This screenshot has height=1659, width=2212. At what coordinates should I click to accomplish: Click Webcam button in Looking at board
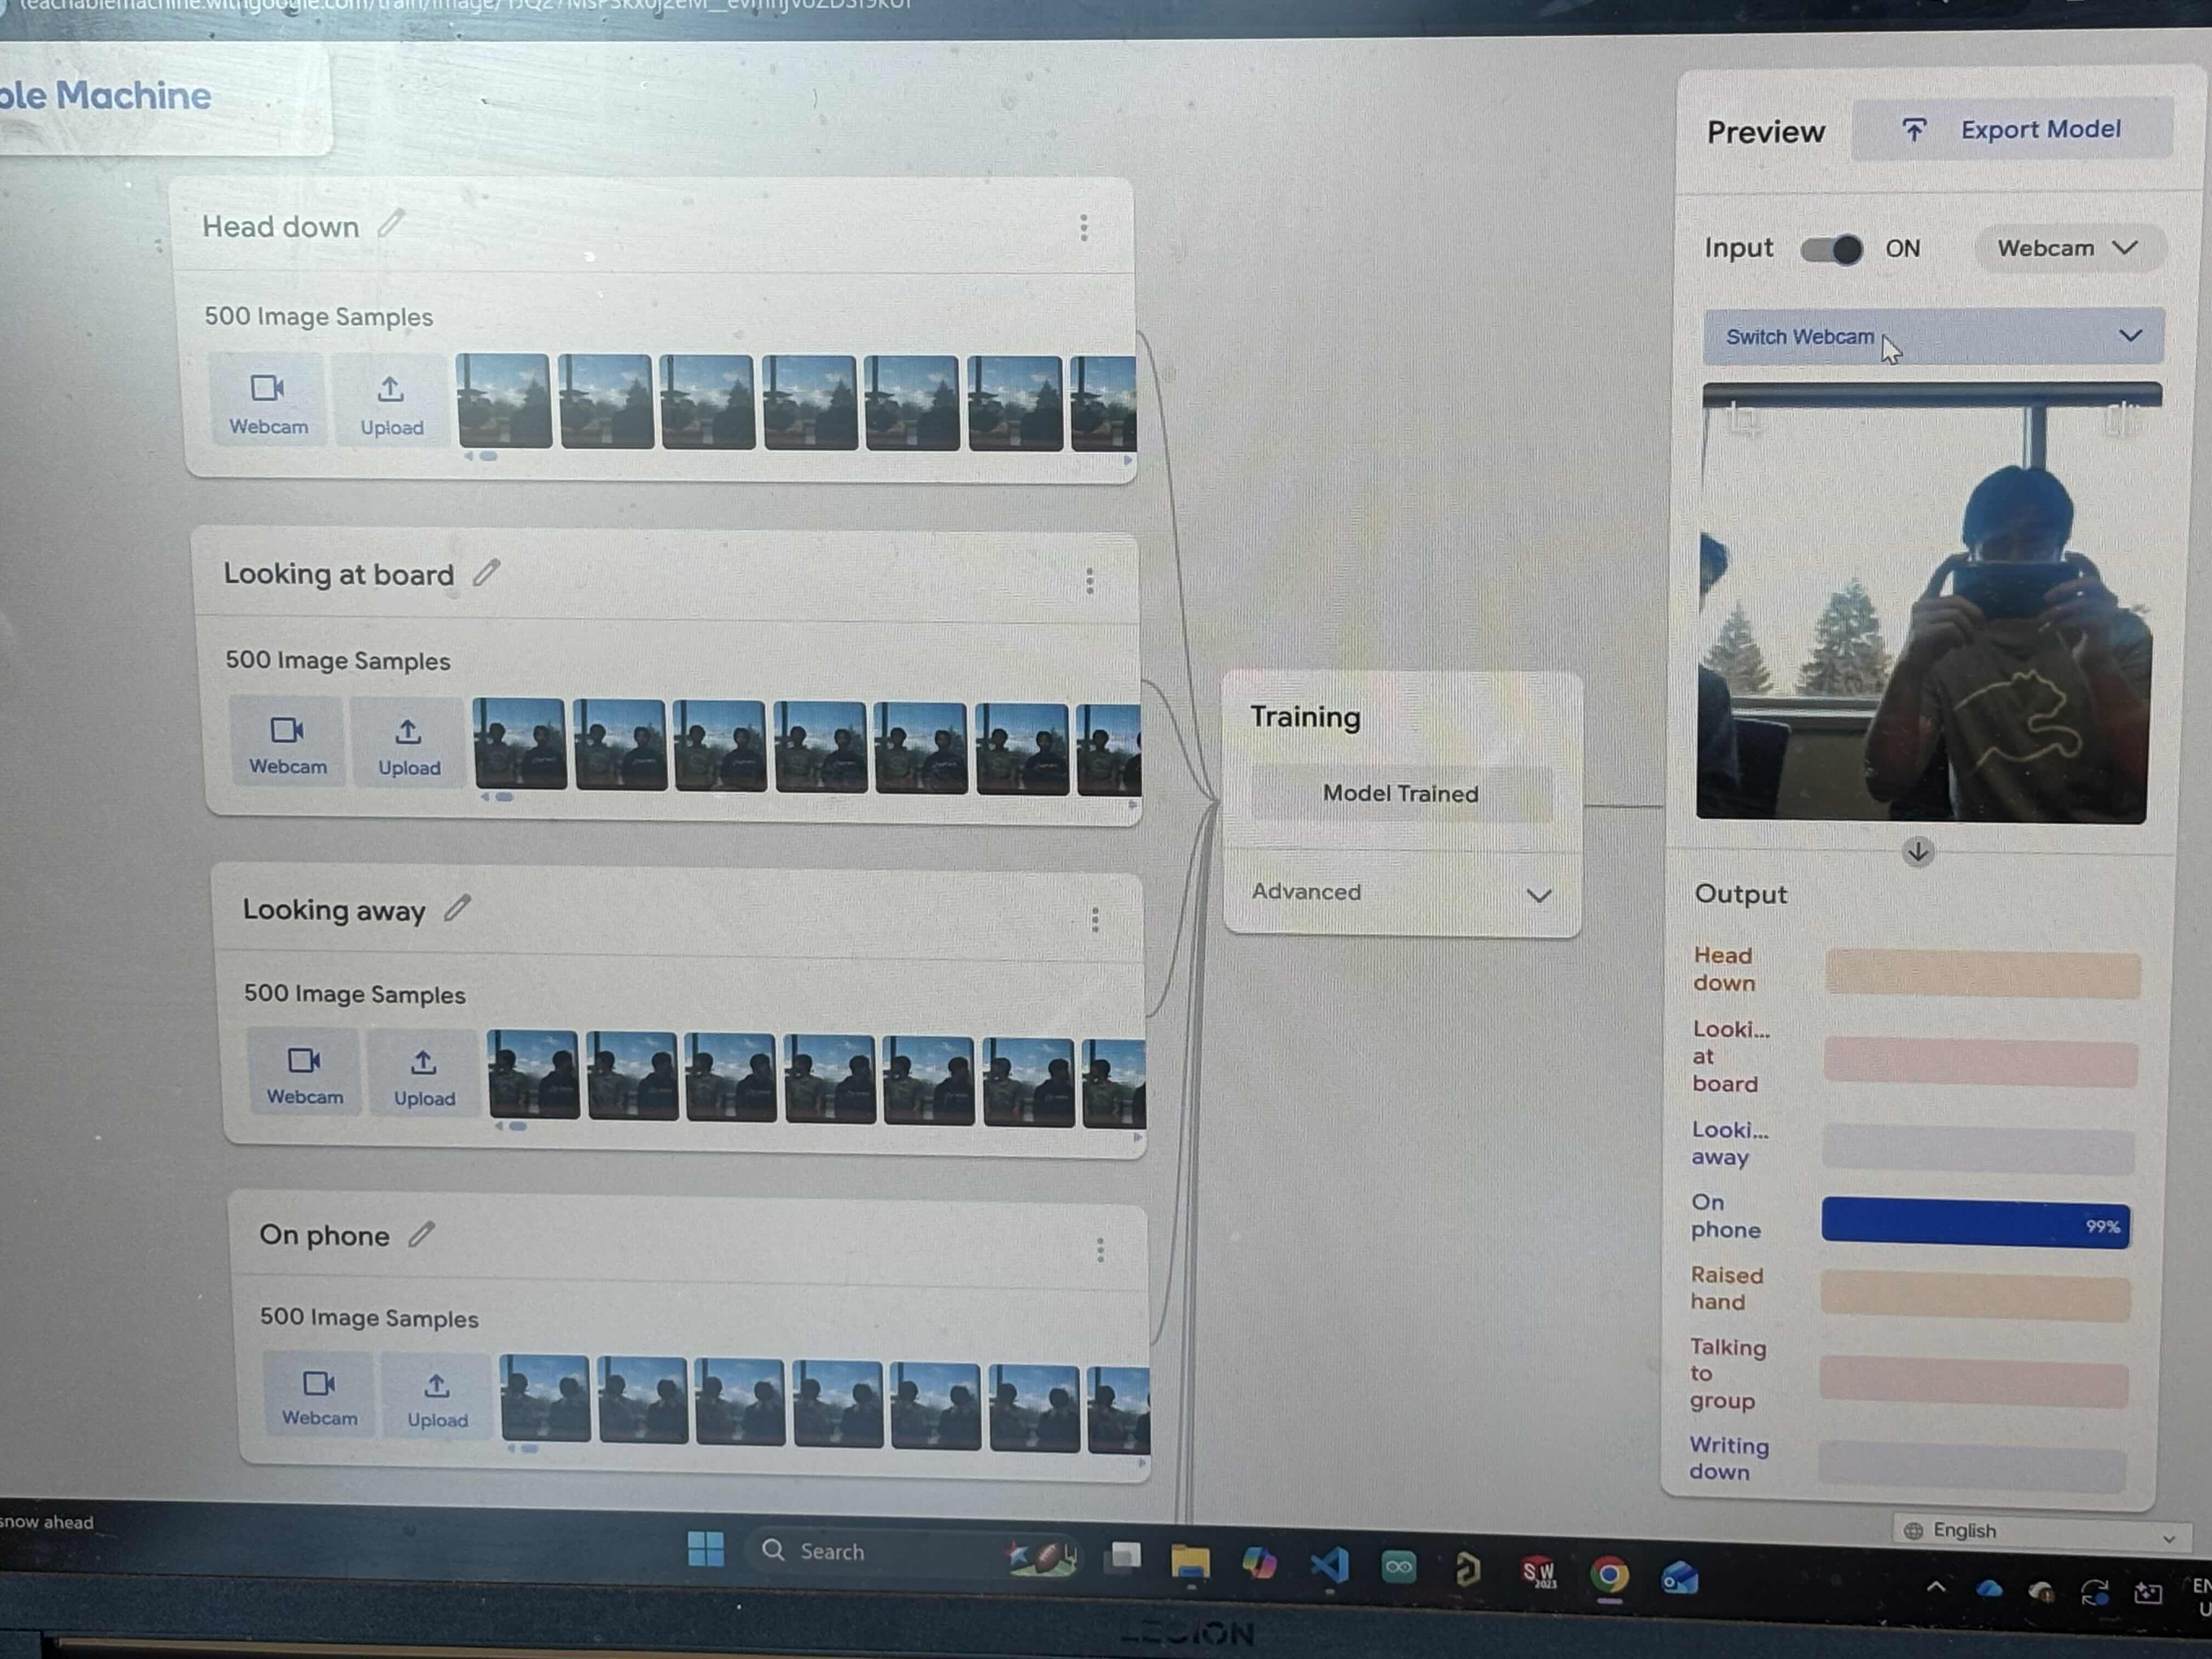click(287, 745)
